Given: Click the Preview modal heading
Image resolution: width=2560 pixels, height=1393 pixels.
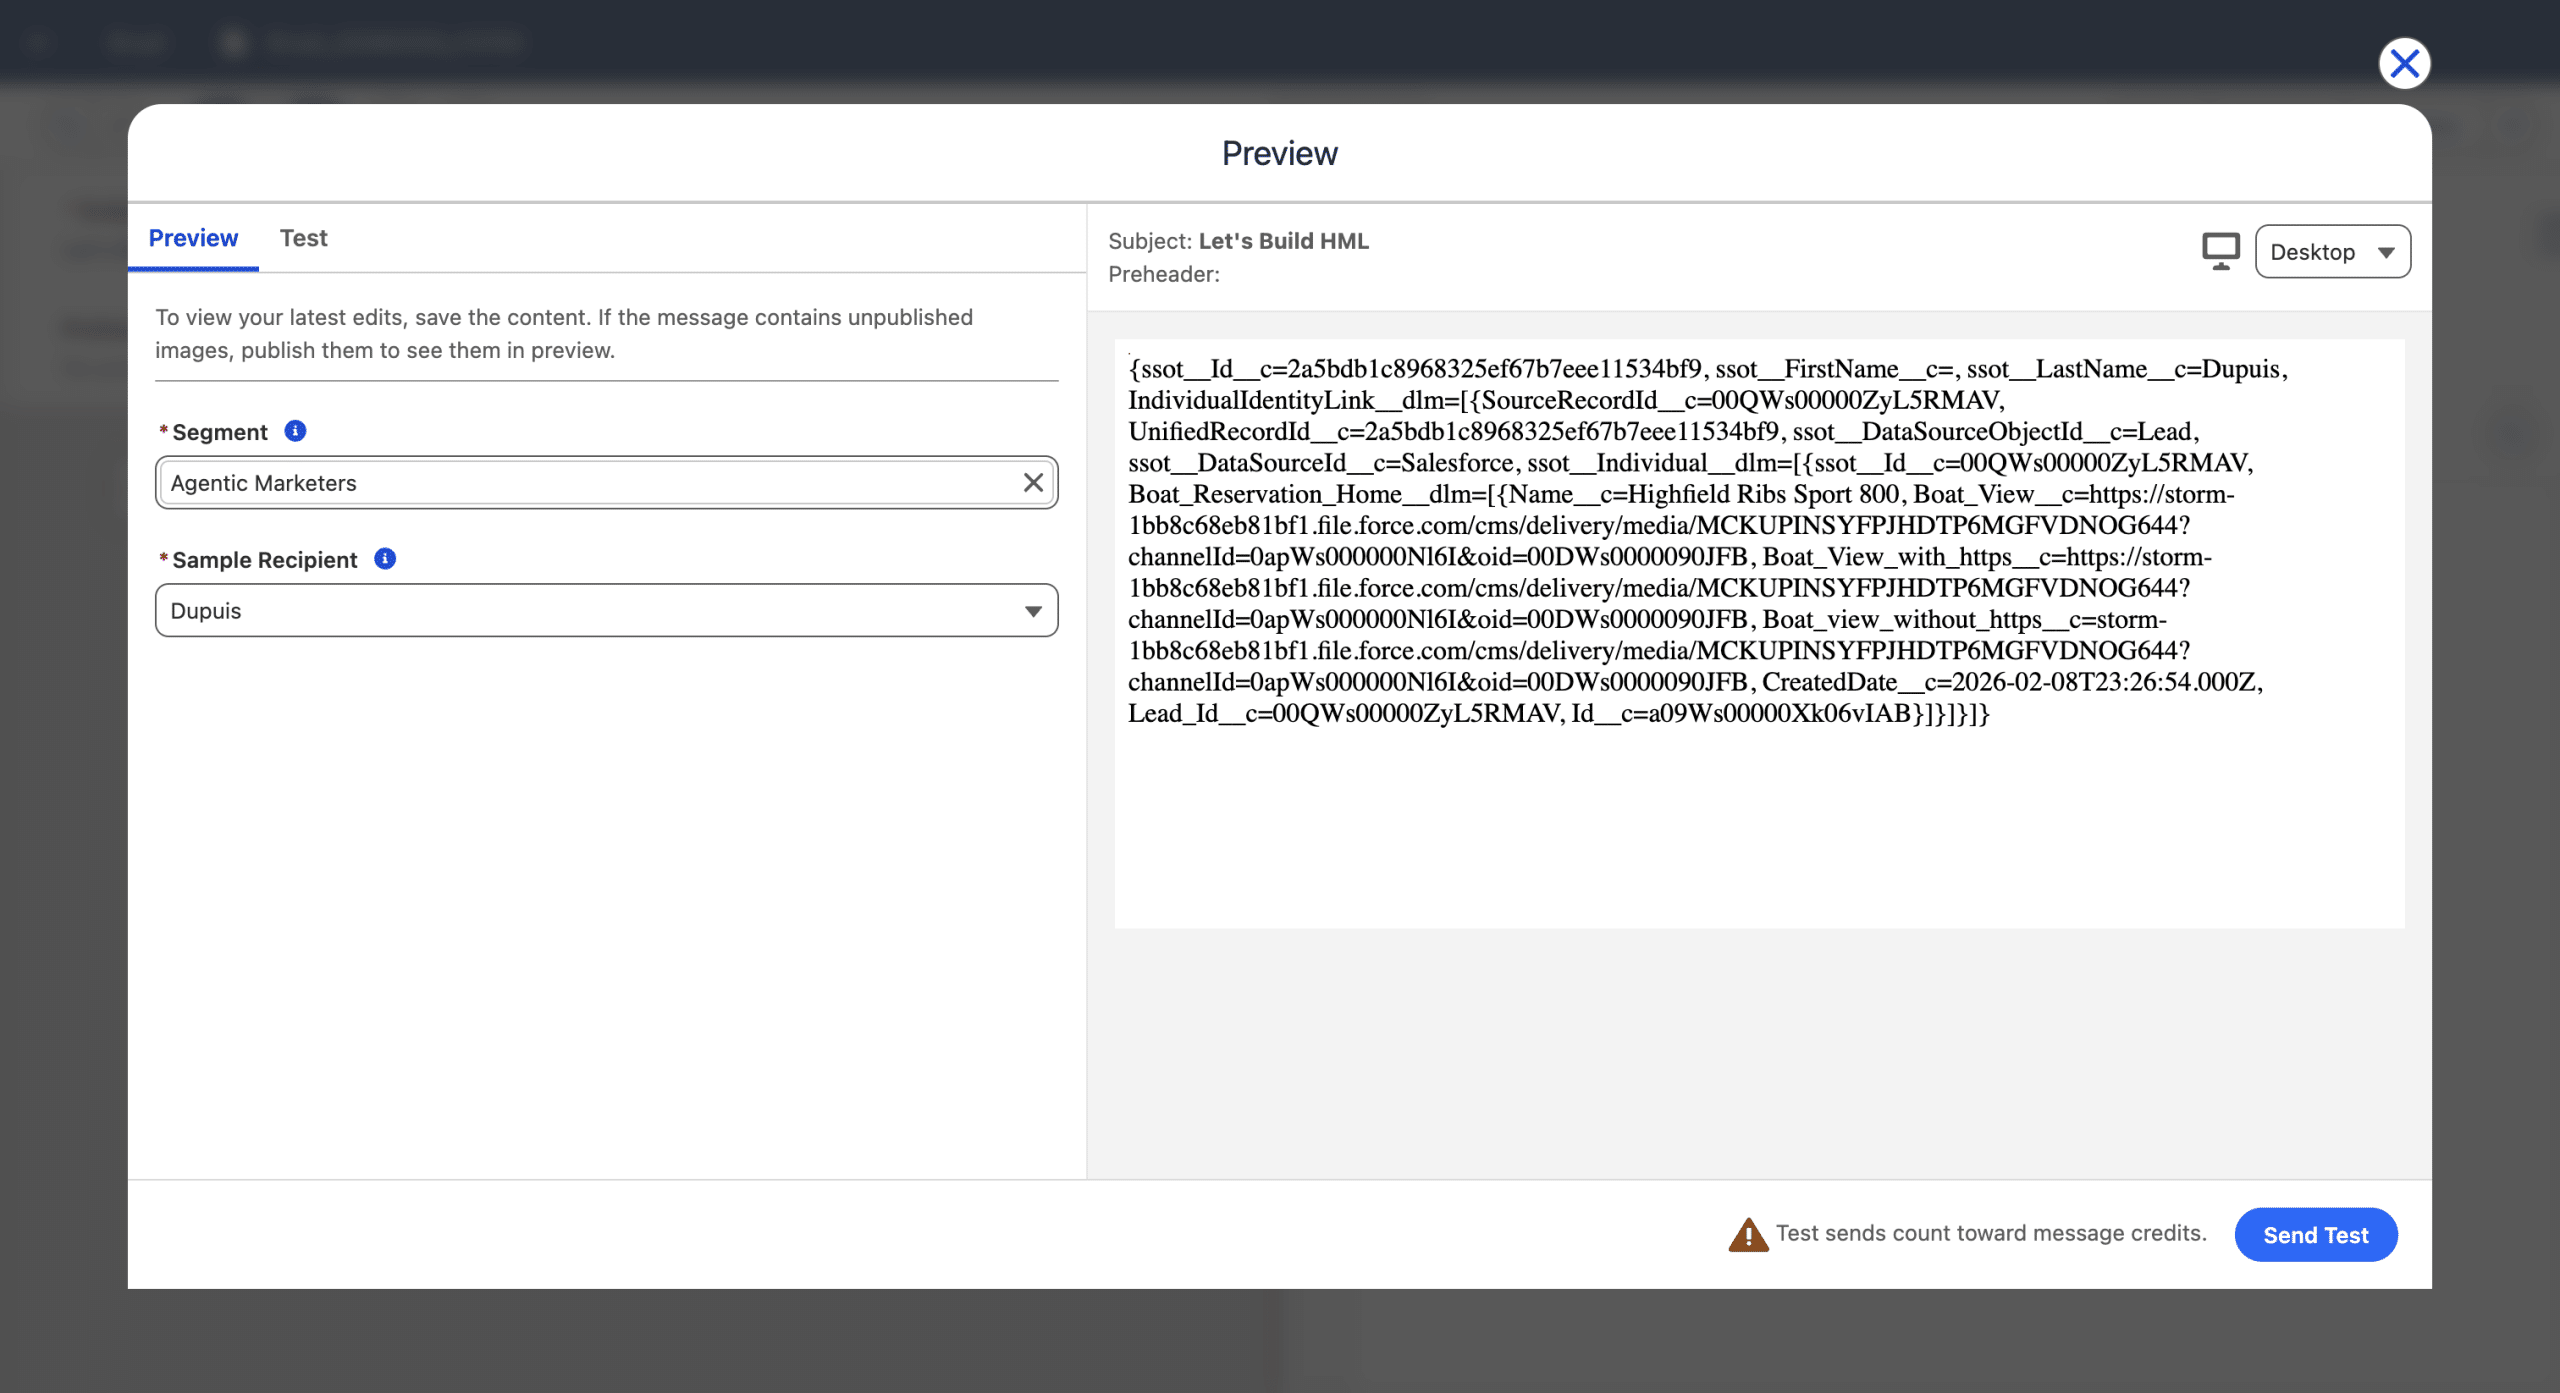Looking at the screenshot, I should 1279,154.
